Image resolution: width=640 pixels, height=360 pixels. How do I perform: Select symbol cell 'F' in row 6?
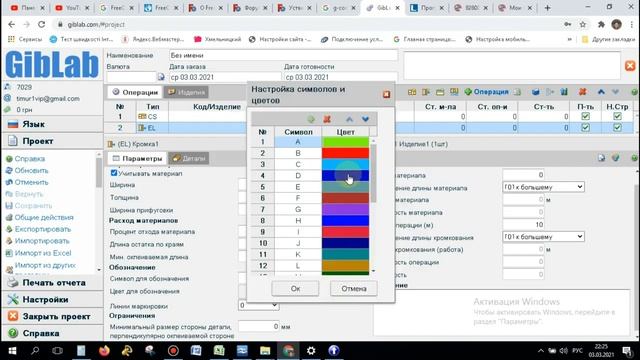pos(298,198)
